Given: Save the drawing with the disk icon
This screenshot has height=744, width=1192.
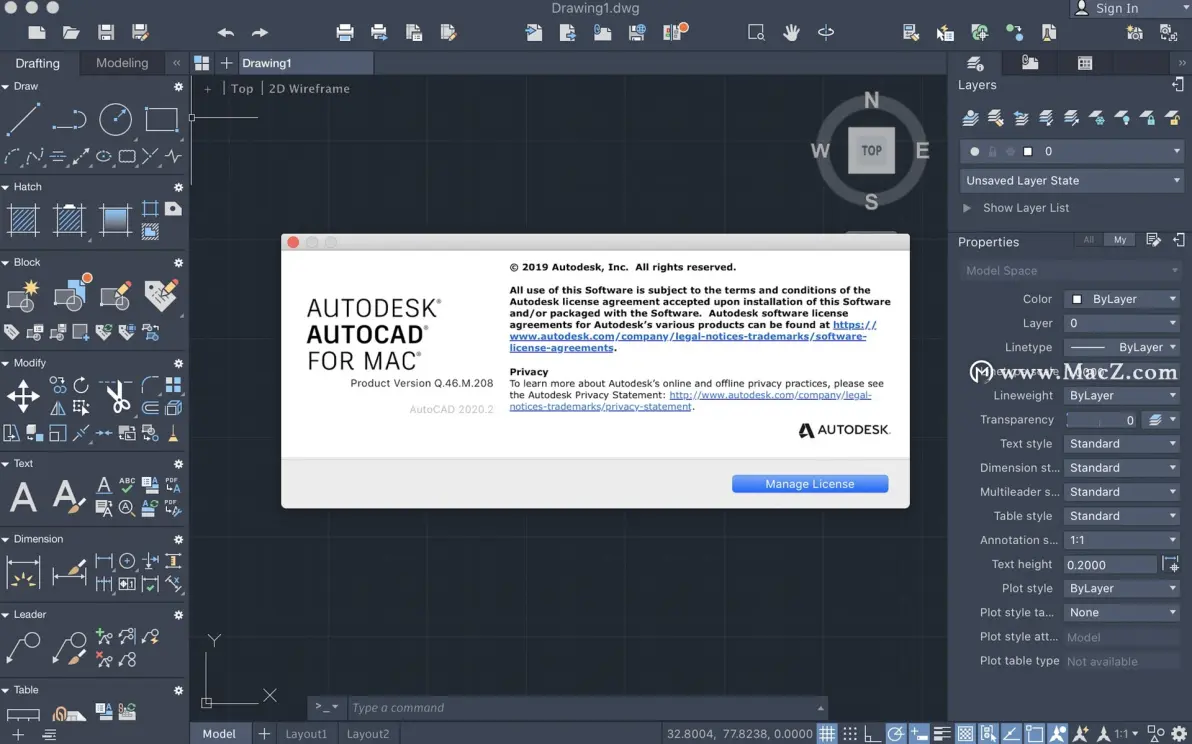Looking at the screenshot, I should click(x=106, y=32).
